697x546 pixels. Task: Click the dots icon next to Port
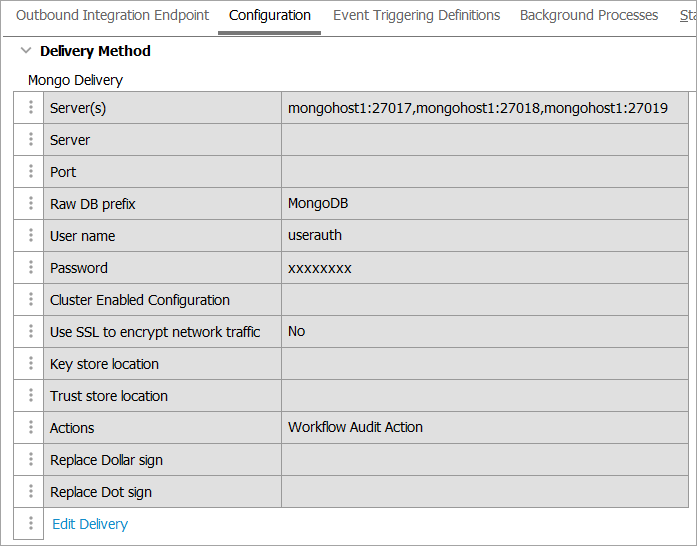[x=30, y=172]
